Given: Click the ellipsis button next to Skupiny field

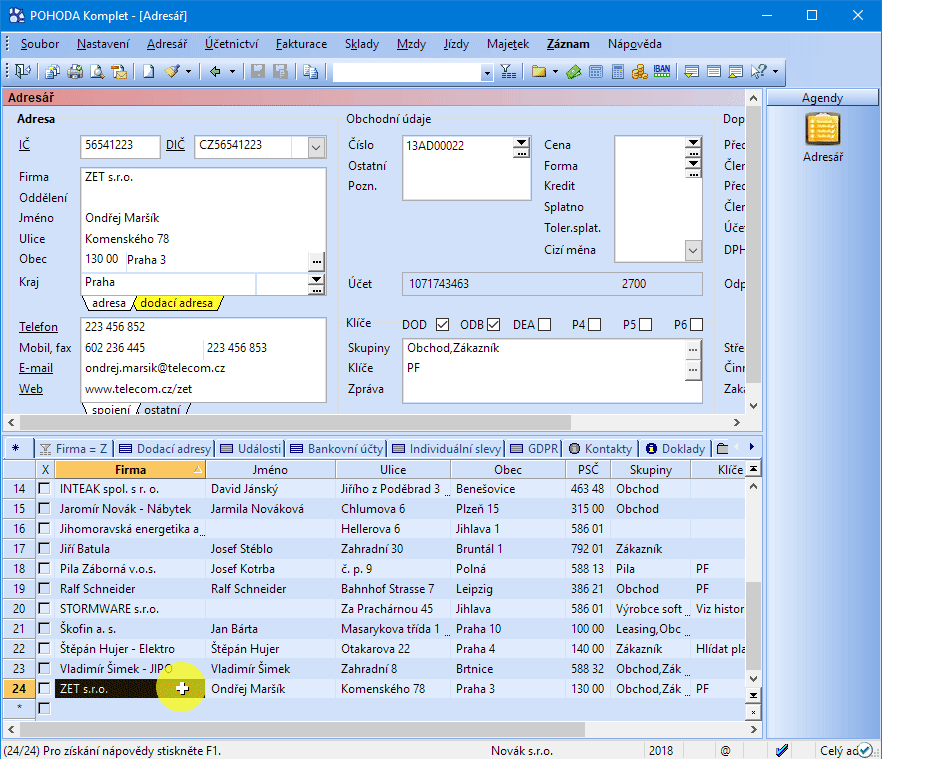Looking at the screenshot, I should pos(693,349).
